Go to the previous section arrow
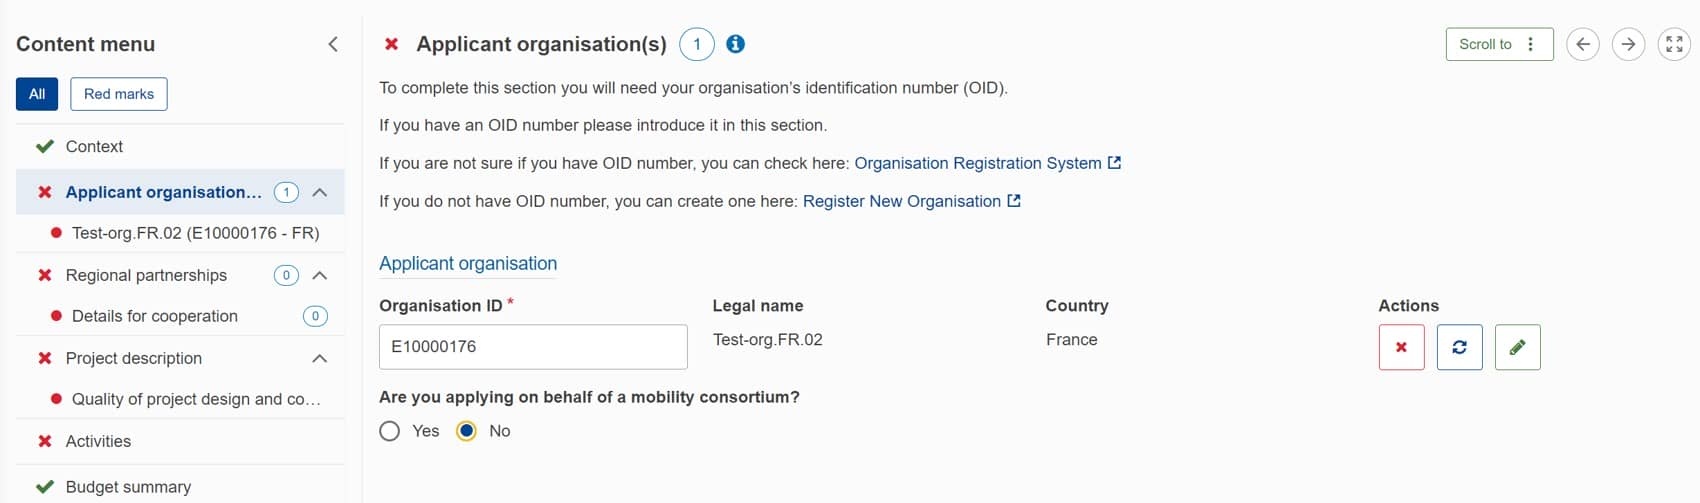Image resolution: width=1700 pixels, height=503 pixels. coord(1582,44)
